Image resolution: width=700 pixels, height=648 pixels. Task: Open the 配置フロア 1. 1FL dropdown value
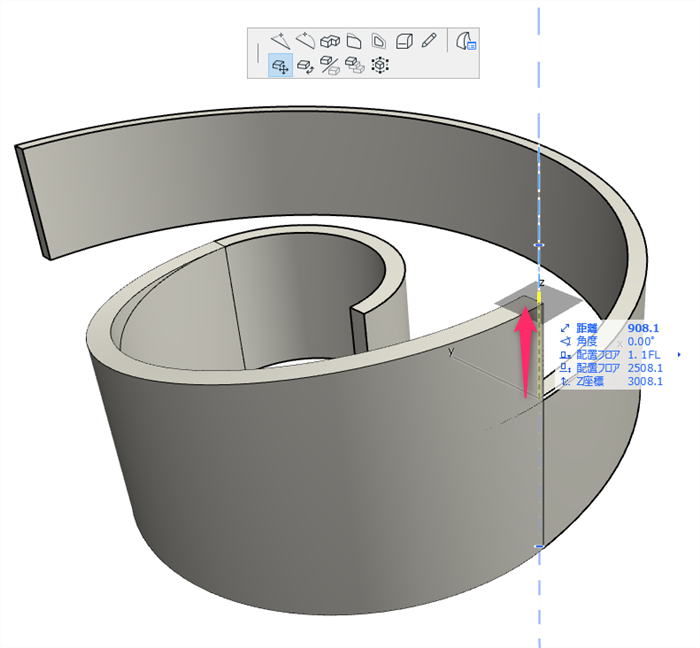[643, 355]
